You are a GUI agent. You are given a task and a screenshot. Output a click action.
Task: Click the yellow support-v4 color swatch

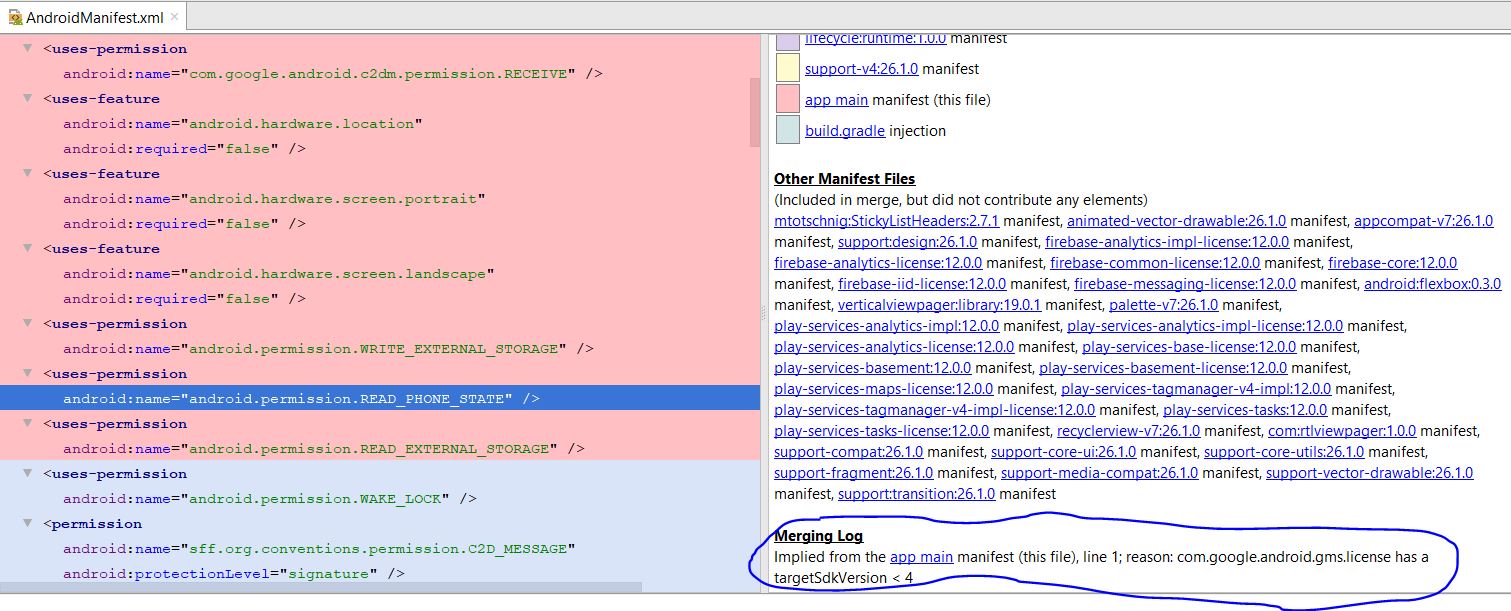(787, 68)
